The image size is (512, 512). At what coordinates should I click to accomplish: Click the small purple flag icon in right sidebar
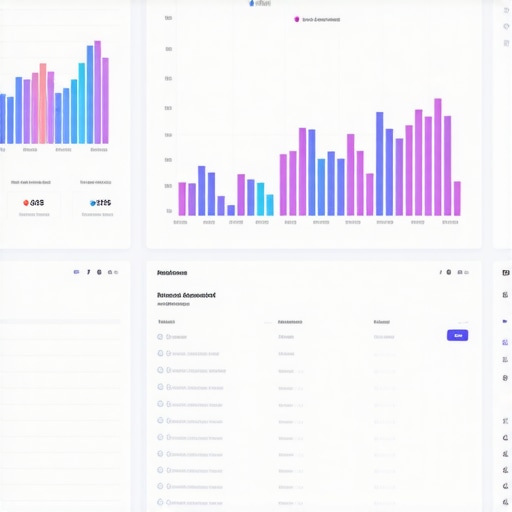(x=505, y=321)
